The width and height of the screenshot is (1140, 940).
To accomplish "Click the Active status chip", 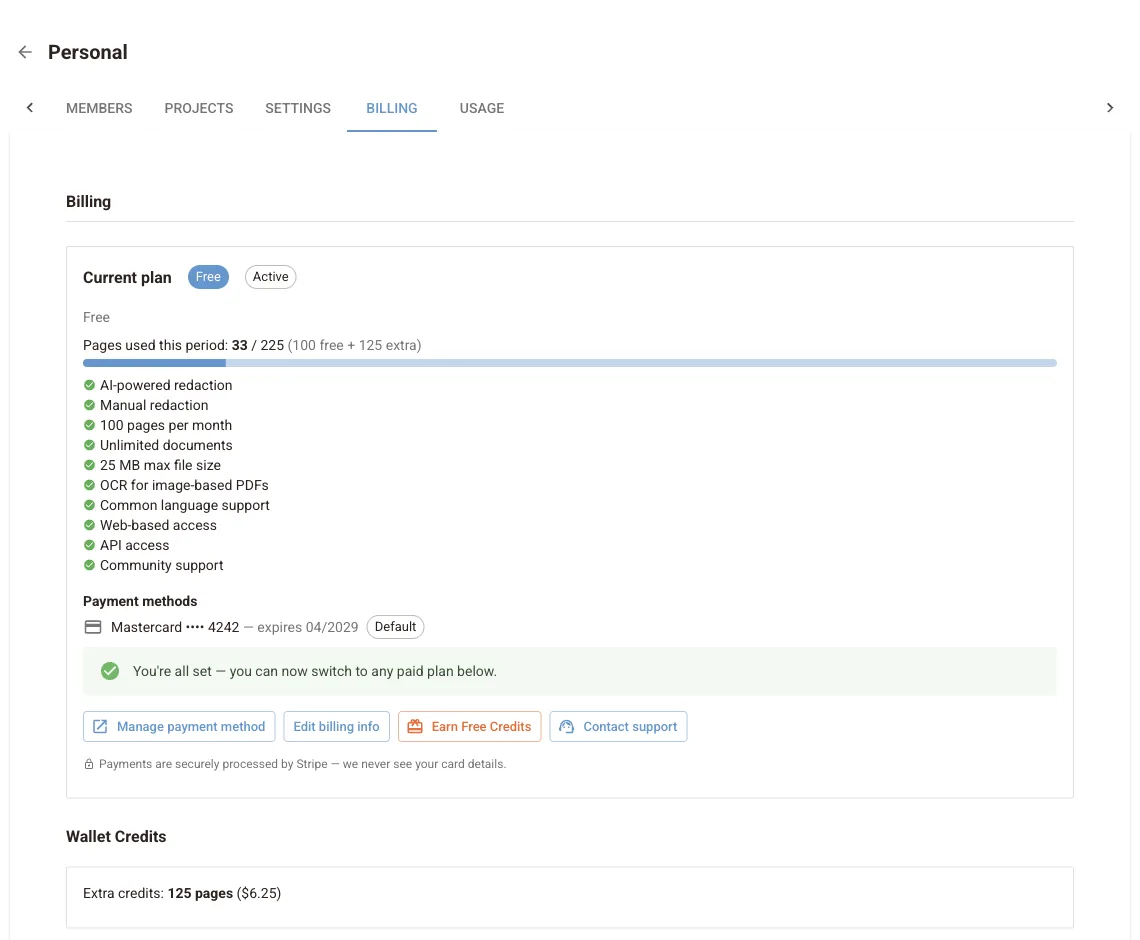I will pyautogui.click(x=270, y=277).
